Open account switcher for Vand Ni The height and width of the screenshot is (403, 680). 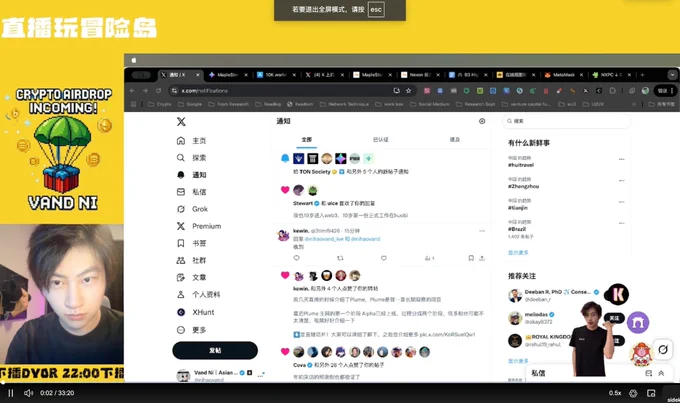[220, 375]
